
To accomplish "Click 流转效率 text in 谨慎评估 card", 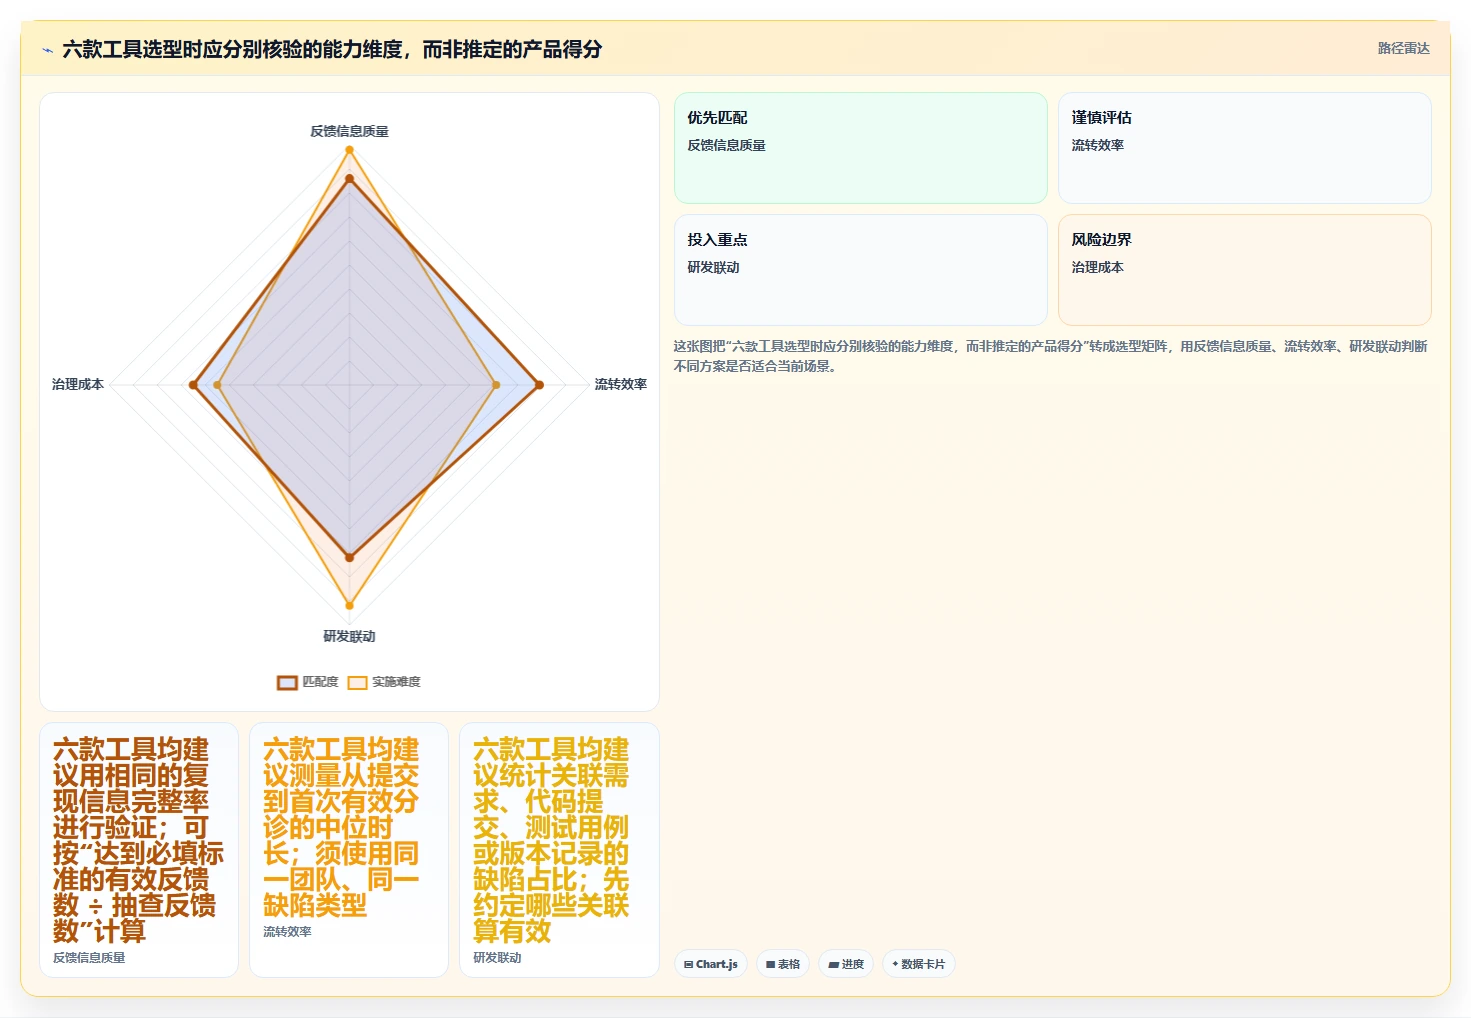I will pyautogui.click(x=1097, y=145).
